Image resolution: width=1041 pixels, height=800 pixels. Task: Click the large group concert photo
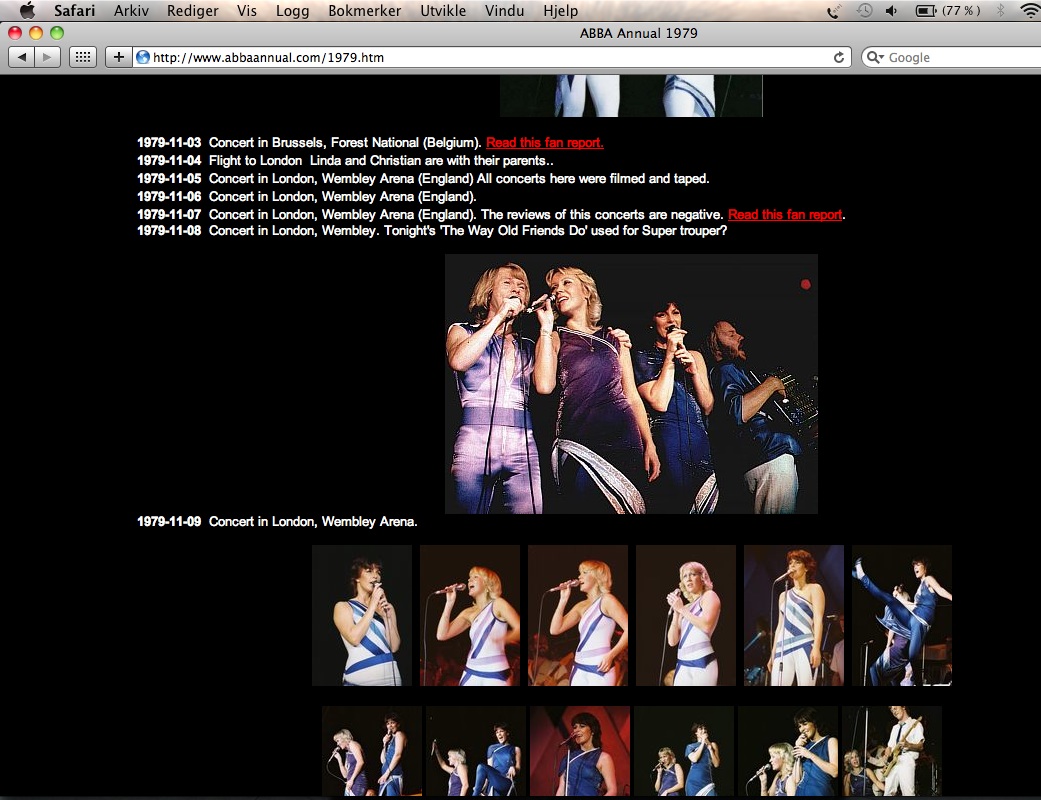click(x=631, y=384)
